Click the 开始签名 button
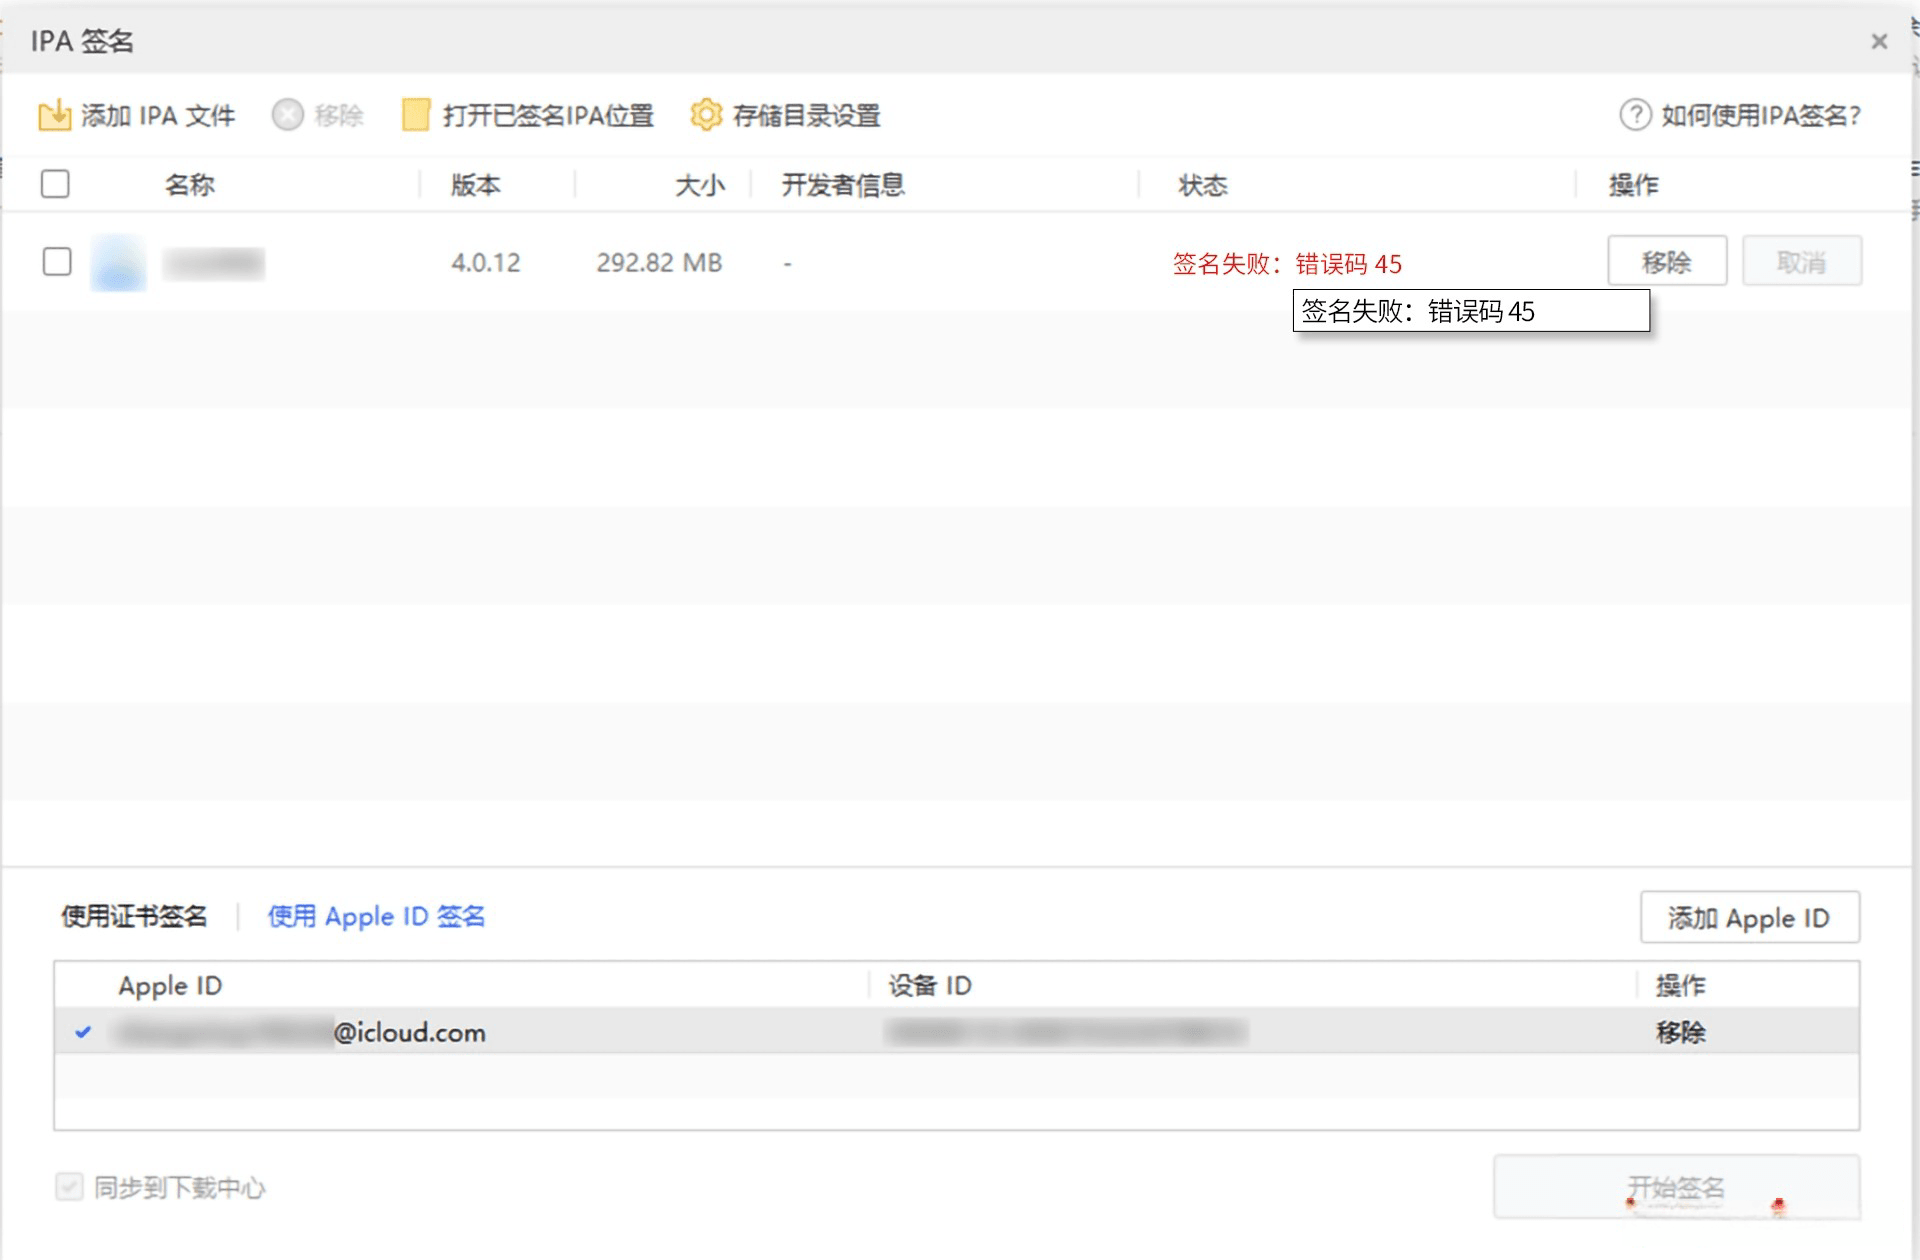Image resolution: width=1920 pixels, height=1260 pixels. 1676,1188
